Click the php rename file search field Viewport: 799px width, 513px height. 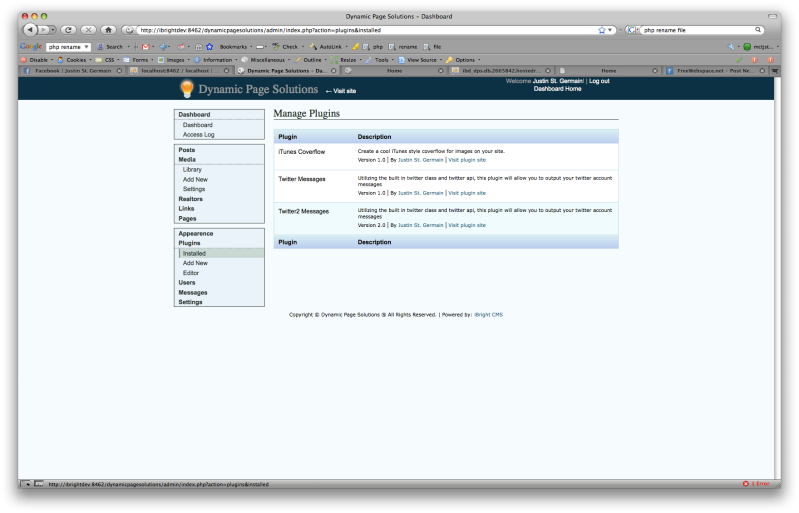point(697,30)
